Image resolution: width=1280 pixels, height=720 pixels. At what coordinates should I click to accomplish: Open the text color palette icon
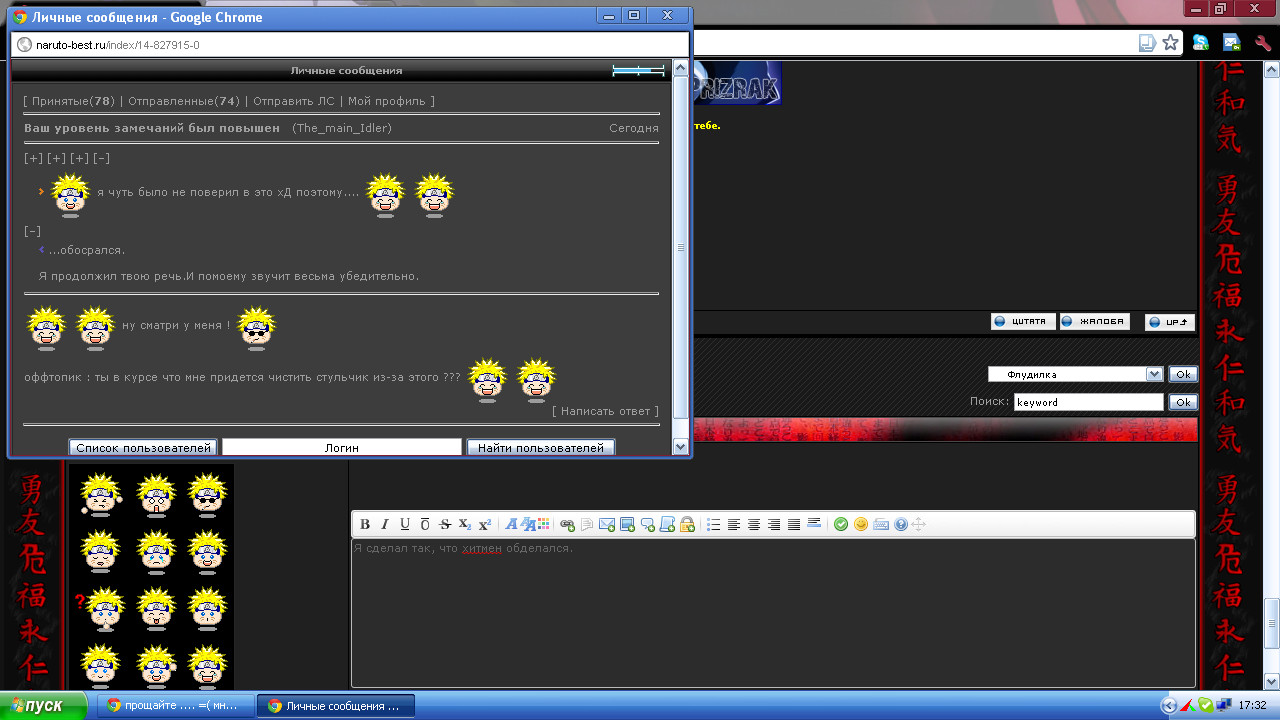(544, 524)
